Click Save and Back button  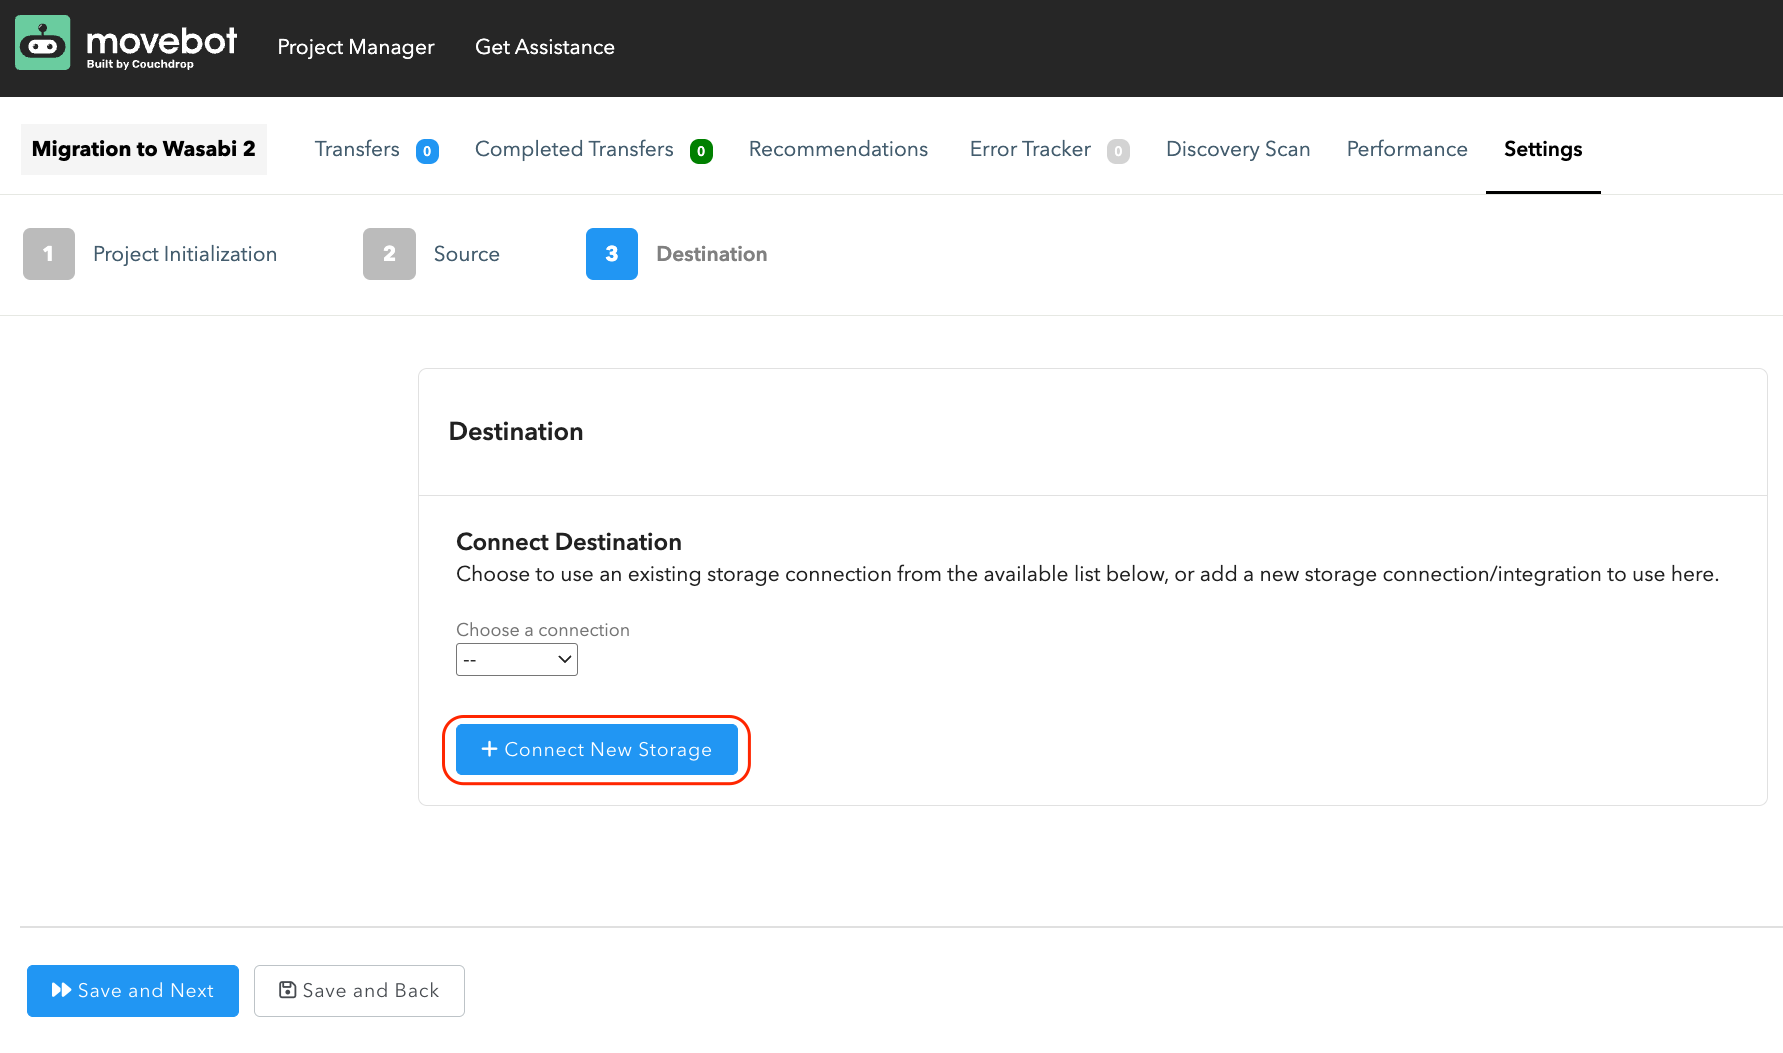[359, 991]
